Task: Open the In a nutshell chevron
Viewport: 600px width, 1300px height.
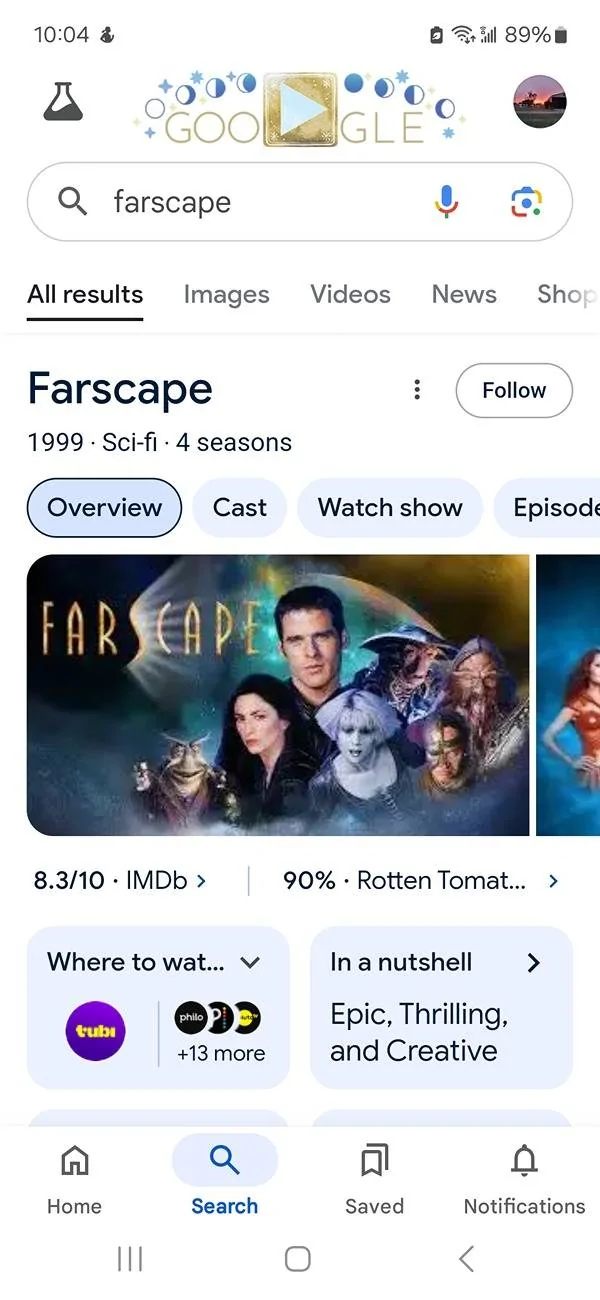Action: tap(533, 962)
